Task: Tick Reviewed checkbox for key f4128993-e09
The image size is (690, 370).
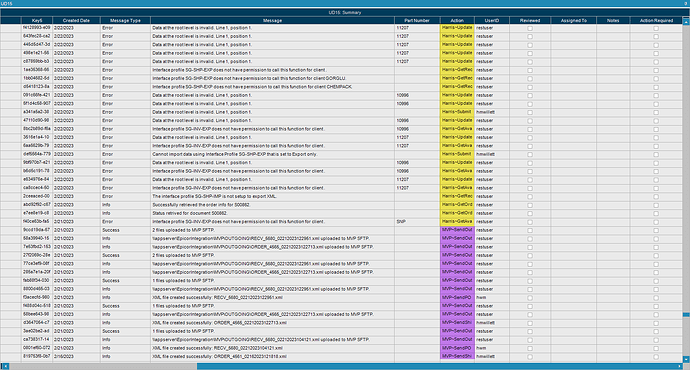Action: point(530,28)
